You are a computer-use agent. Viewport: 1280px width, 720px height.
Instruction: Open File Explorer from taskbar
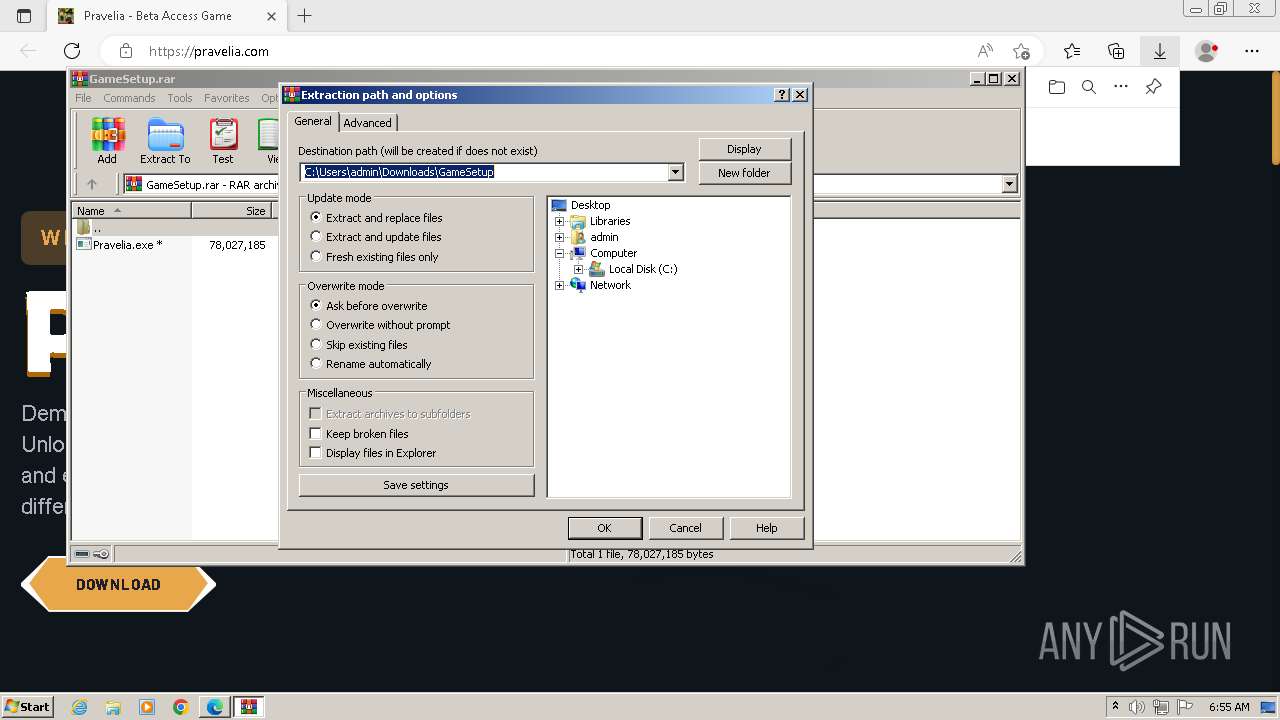[x=113, y=707]
